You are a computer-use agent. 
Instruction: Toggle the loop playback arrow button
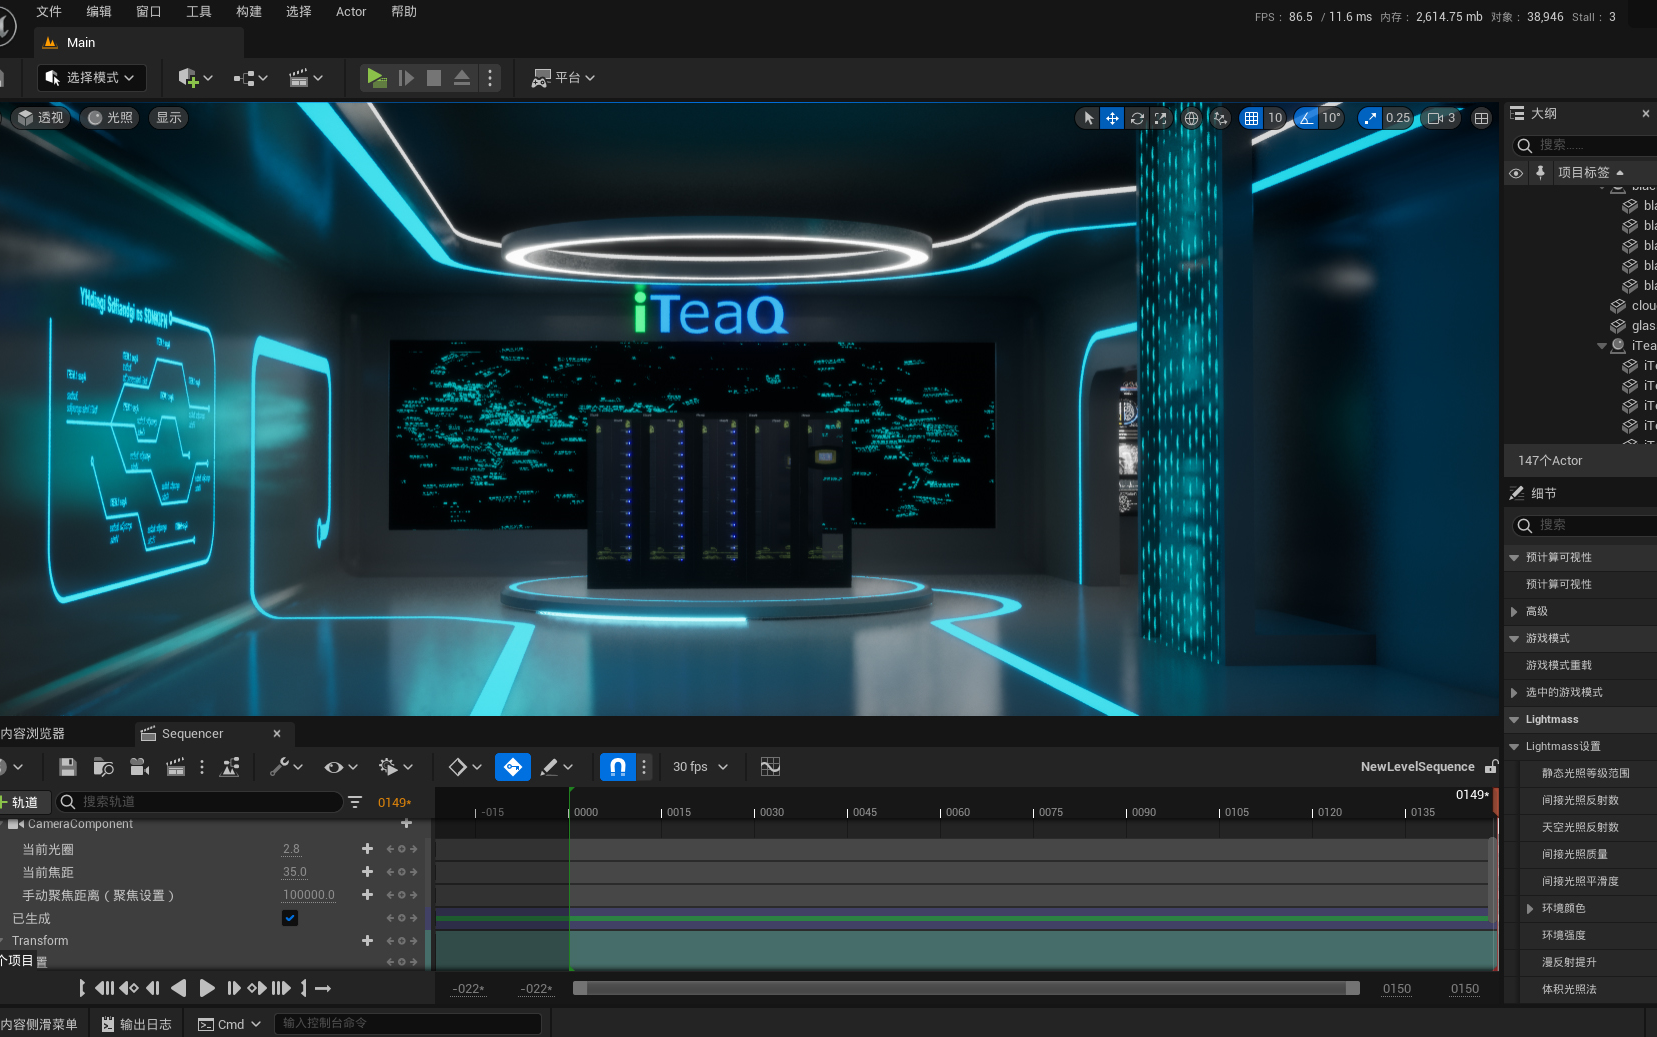(323, 988)
